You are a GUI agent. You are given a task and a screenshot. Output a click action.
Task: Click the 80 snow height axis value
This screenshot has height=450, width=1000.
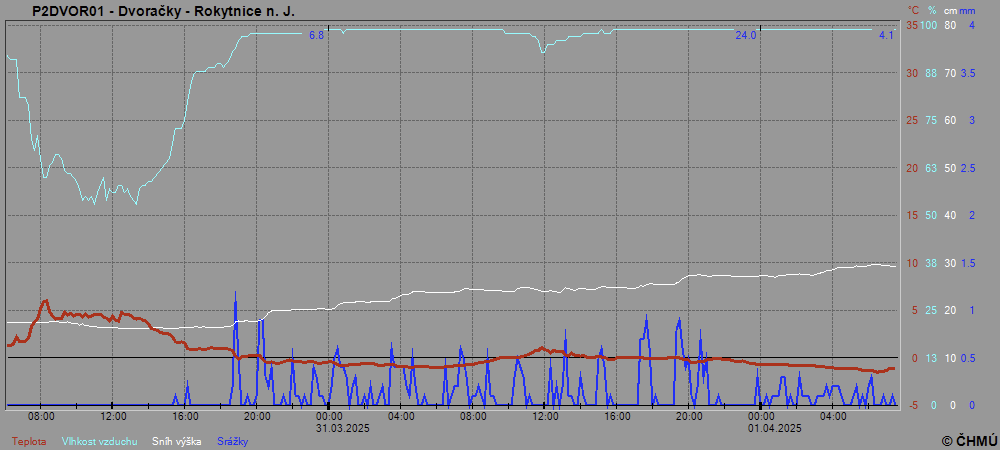coord(950,25)
